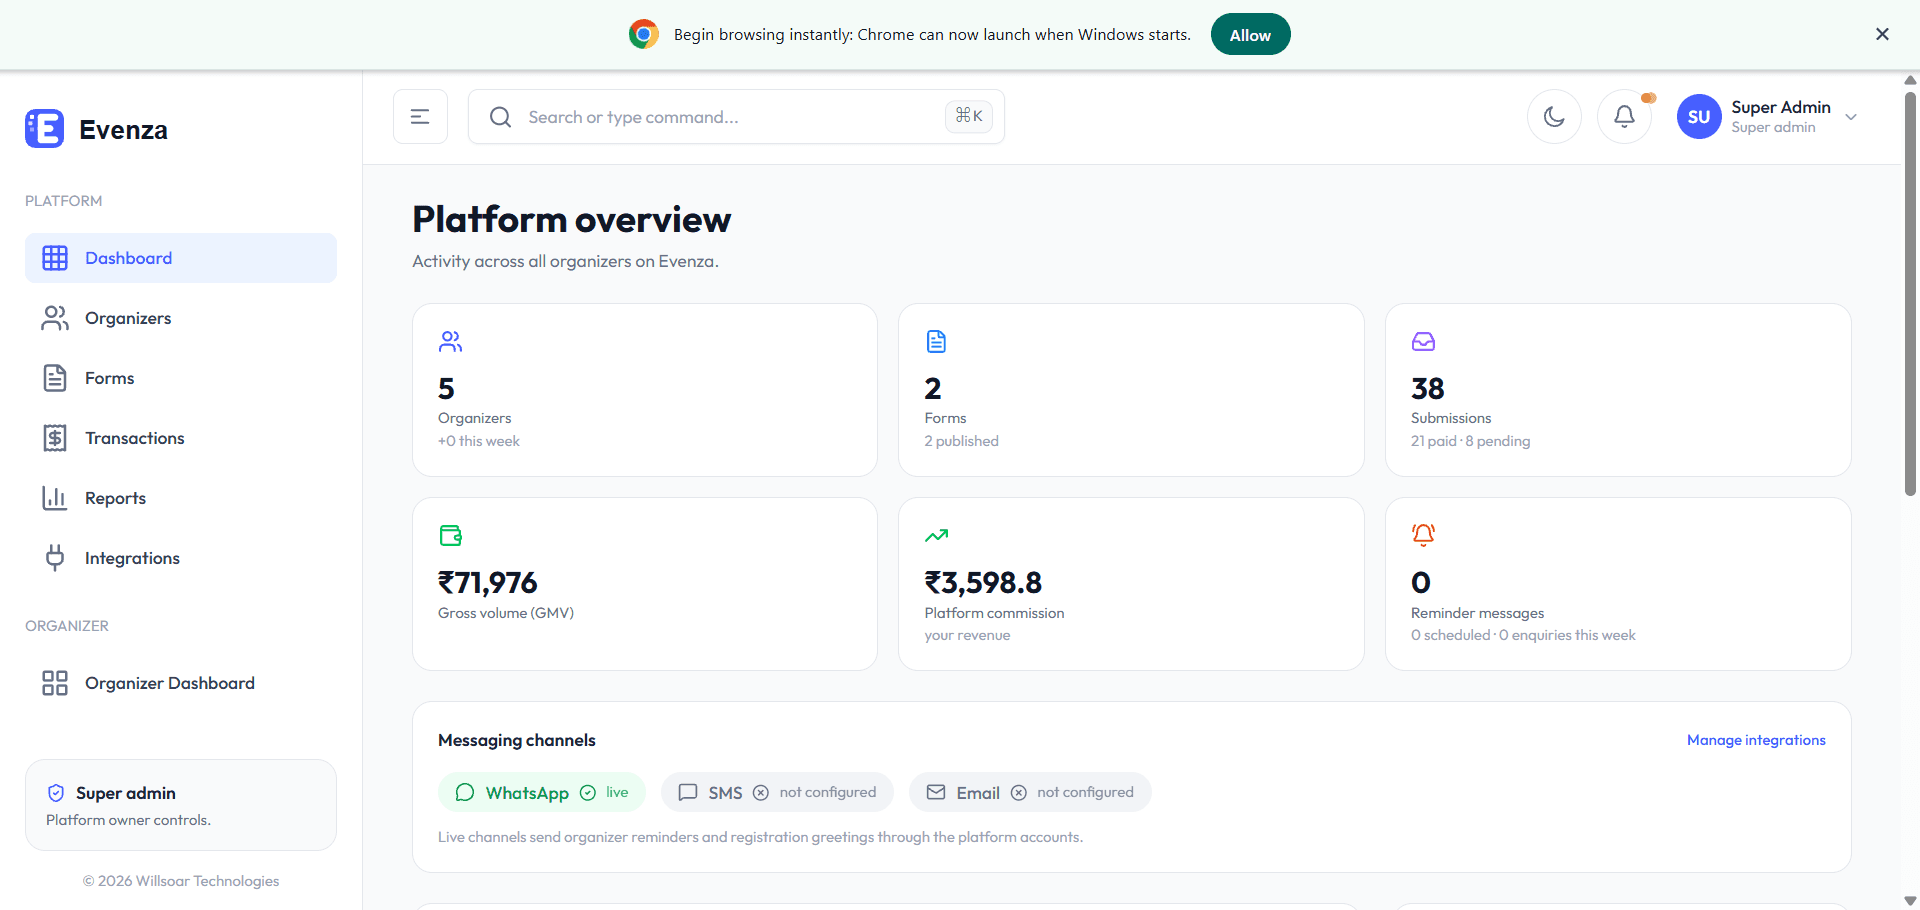Click the "© 2026 Willsoar Technologies" footer
Image resolution: width=1920 pixels, height=910 pixels.
click(x=181, y=881)
